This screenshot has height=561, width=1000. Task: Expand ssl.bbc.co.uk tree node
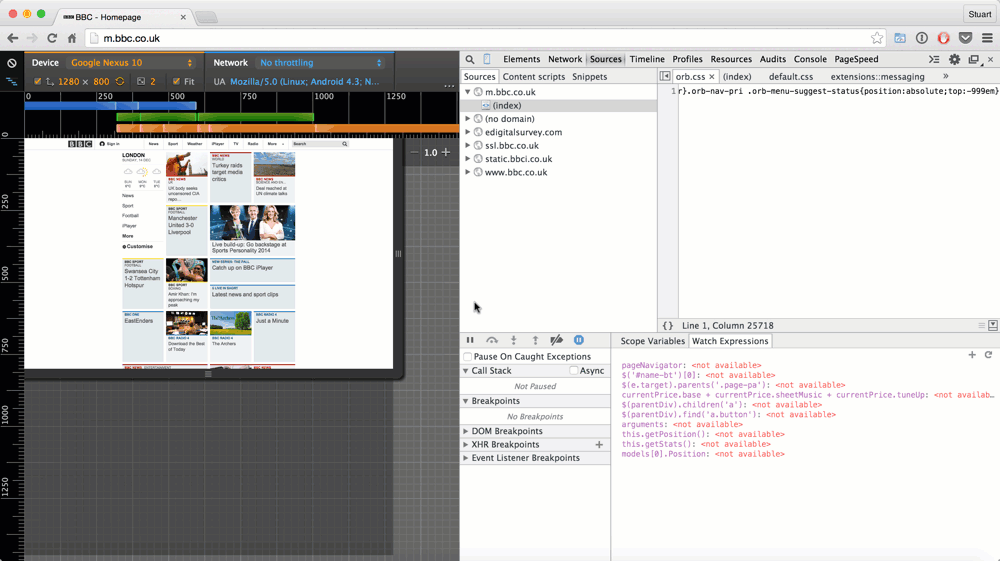pyautogui.click(x=467, y=145)
